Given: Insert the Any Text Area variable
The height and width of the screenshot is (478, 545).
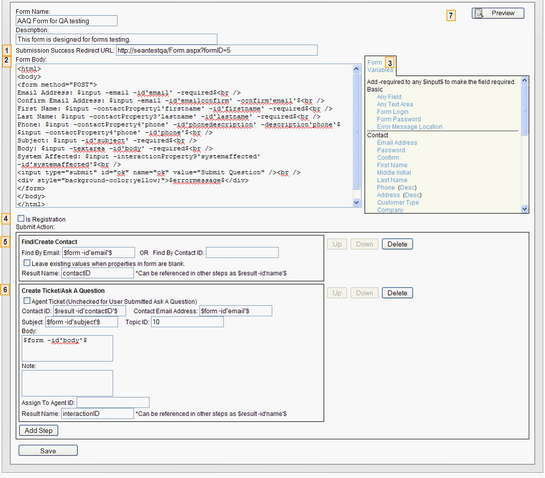Looking at the screenshot, I should [395, 104].
